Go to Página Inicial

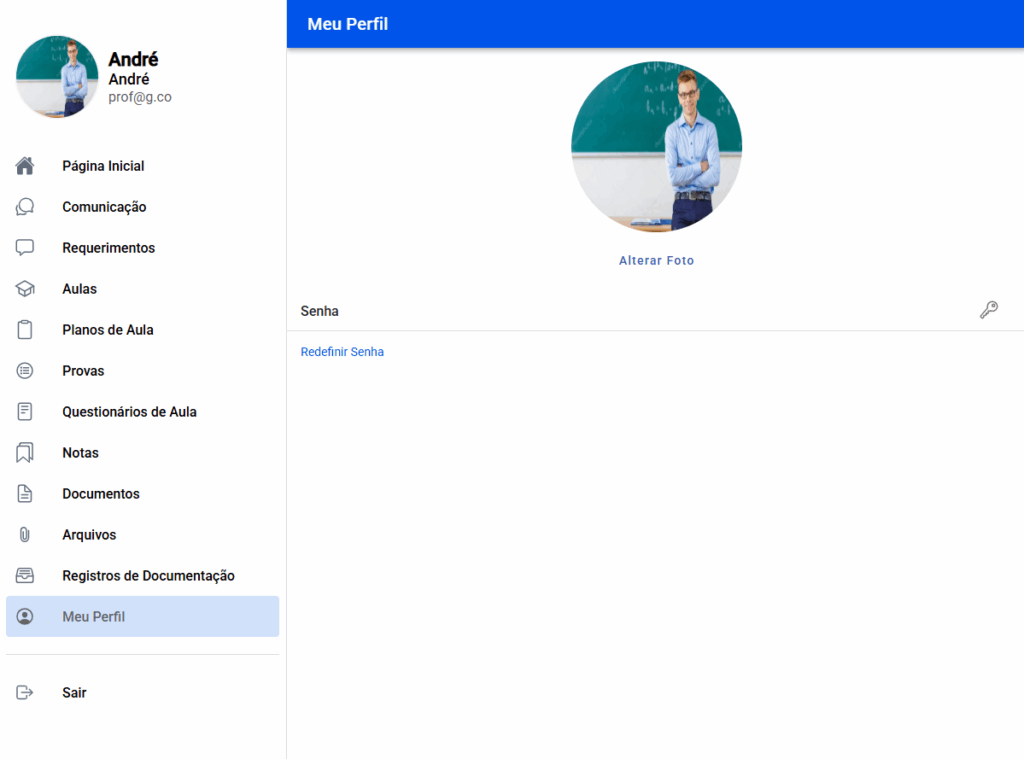(x=103, y=166)
